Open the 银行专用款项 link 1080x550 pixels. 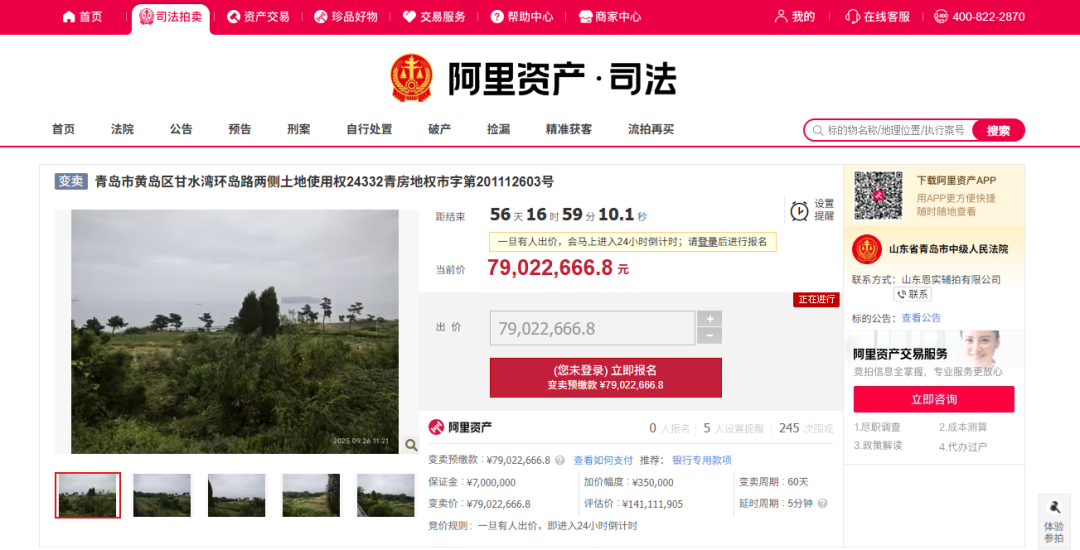702,461
